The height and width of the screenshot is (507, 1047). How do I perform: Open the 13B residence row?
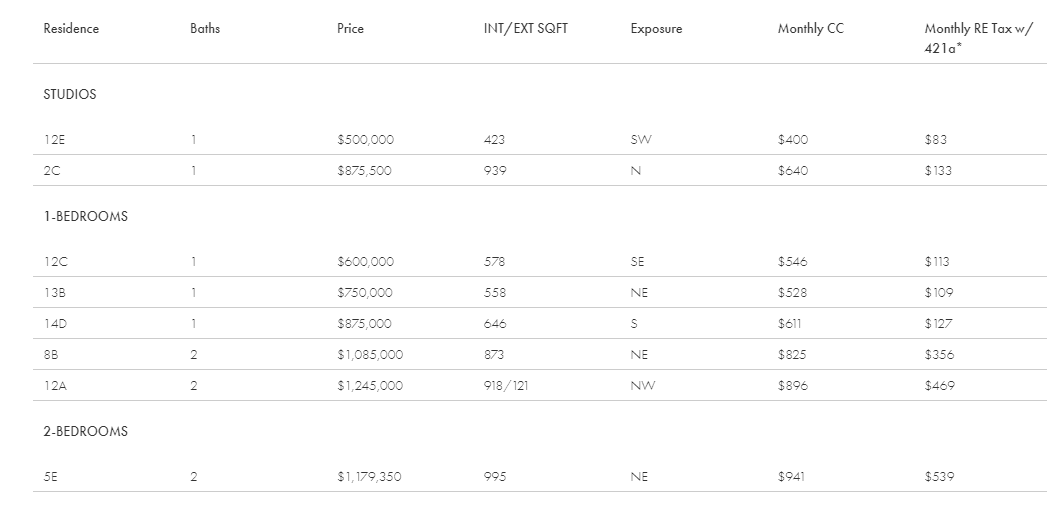click(54, 293)
